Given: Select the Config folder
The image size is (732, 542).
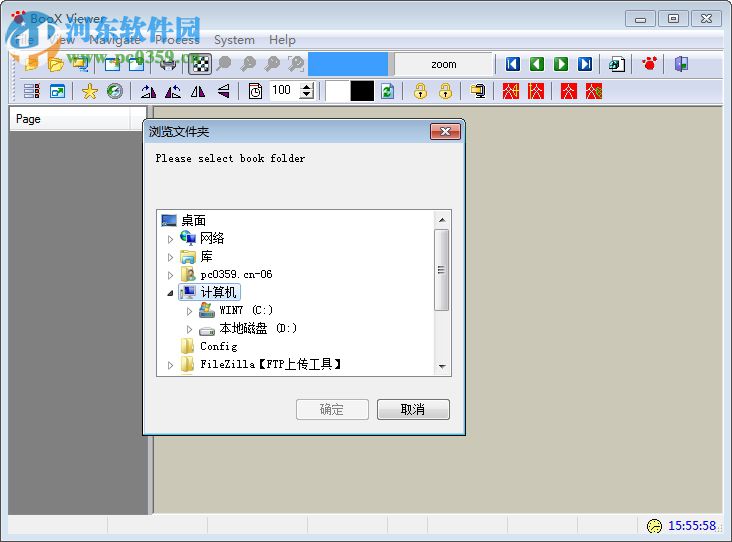Looking at the screenshot, I should coord(218,346).
